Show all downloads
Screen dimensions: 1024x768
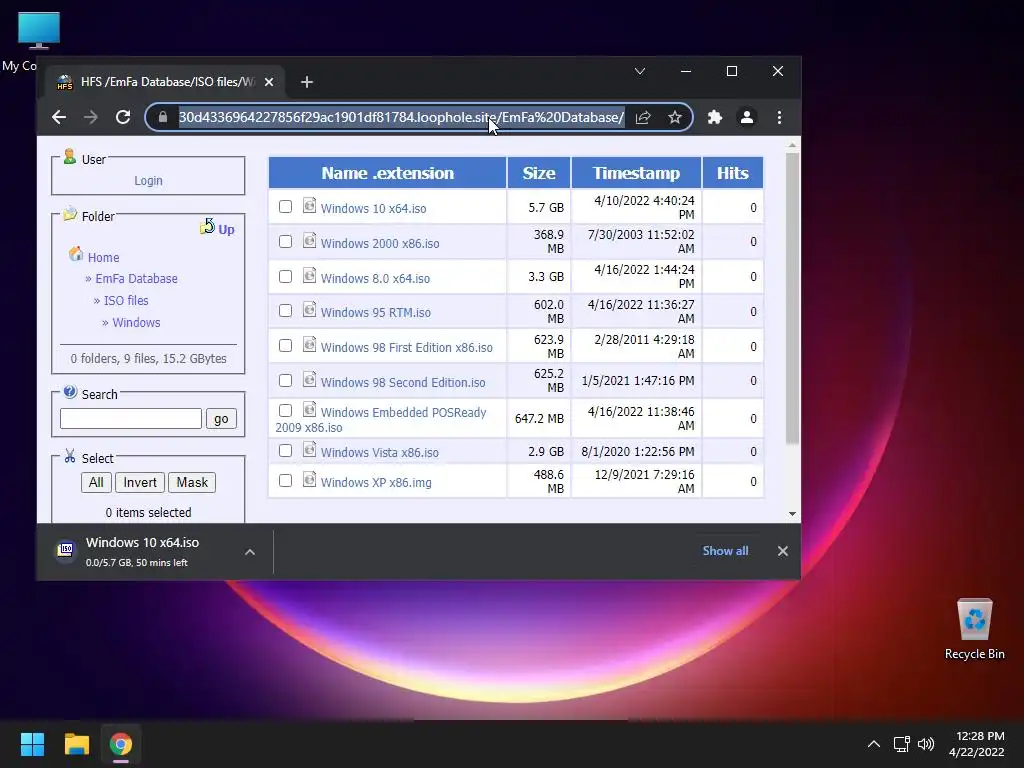point(725,551)
